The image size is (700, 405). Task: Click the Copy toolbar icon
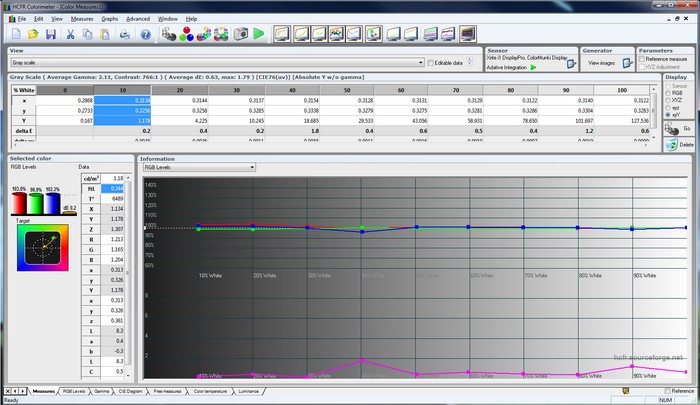(88, 34)
